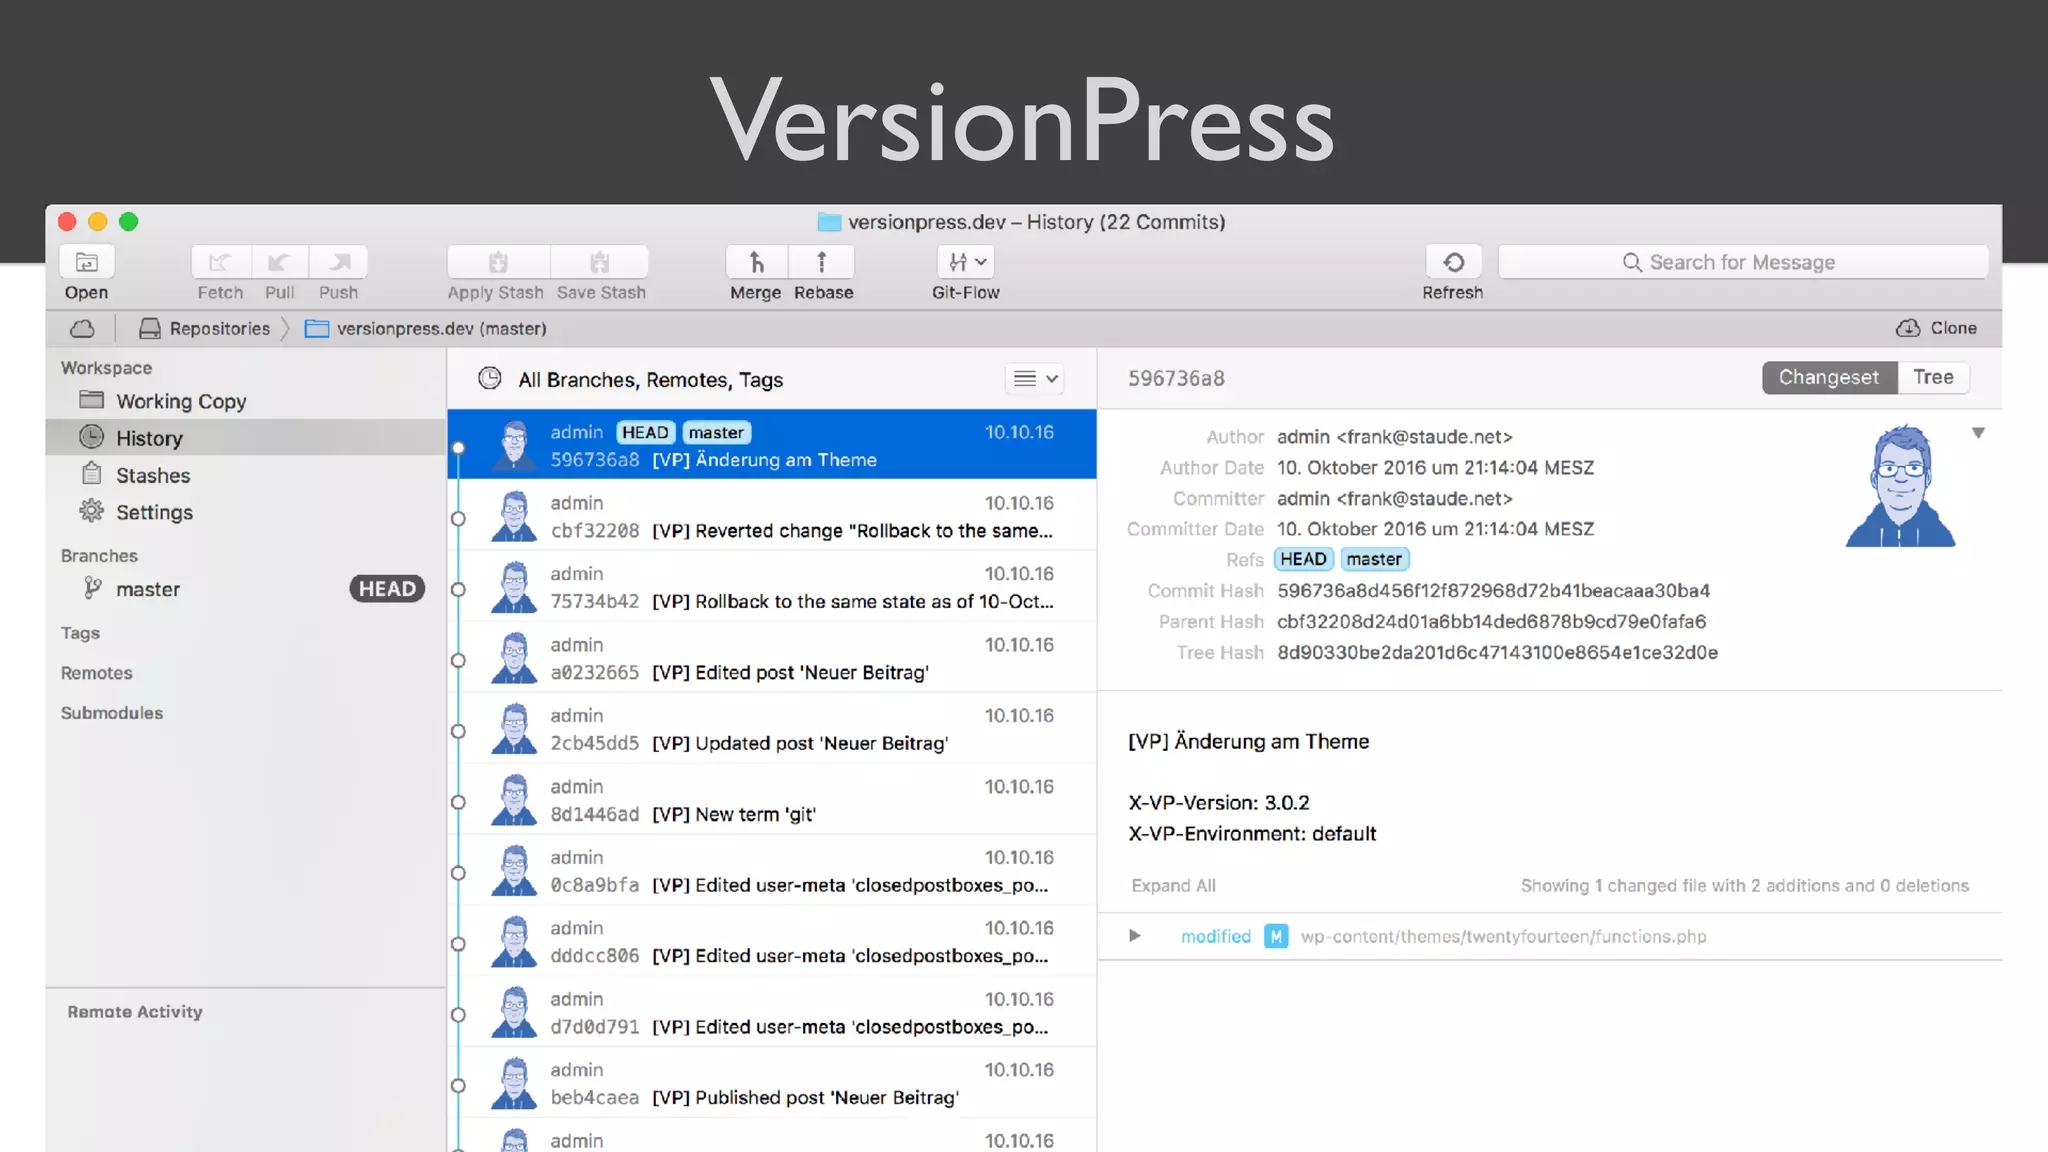Click the master tag on commit 596736a8
Screen dimensions: 2048x1152
pyautogui.click(x=716, y=432)
